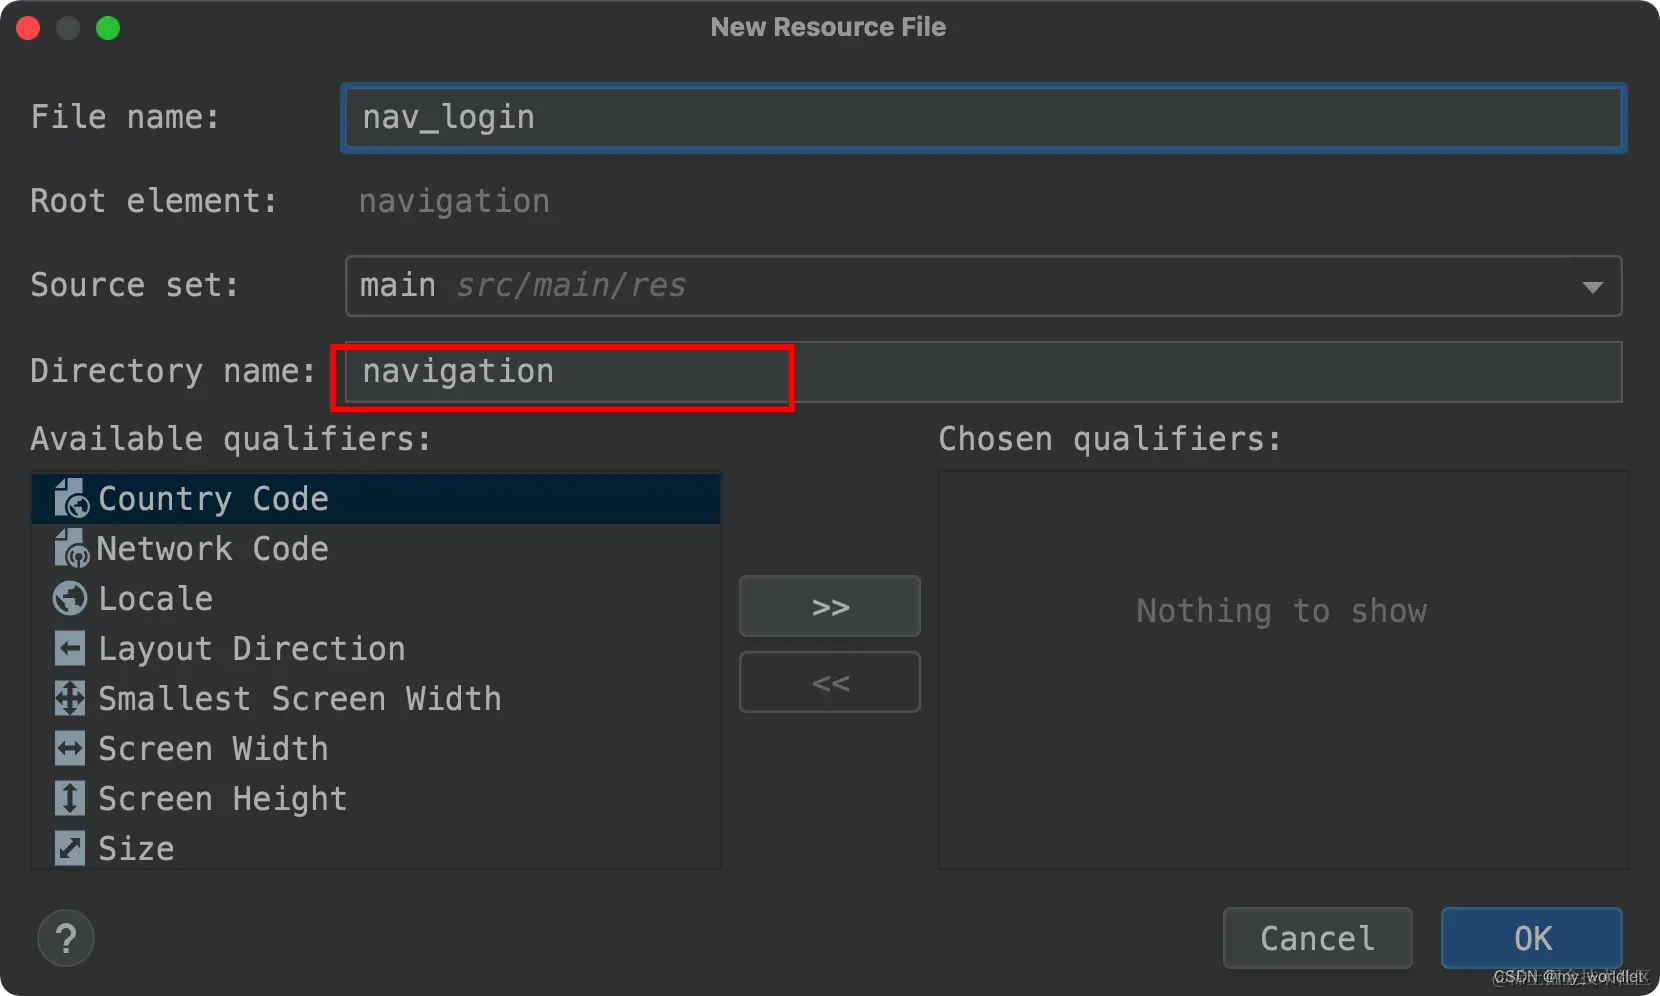Cancel the New Resource File dialog
1660x996 pixels.
tap(1318, 938)
